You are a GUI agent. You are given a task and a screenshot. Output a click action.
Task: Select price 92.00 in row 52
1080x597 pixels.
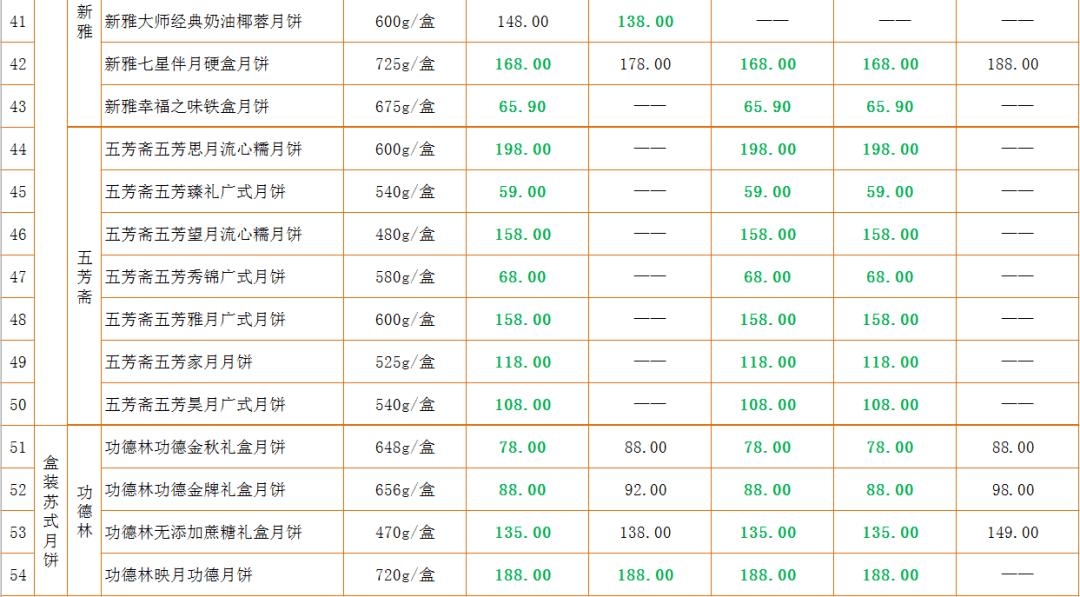645,490
